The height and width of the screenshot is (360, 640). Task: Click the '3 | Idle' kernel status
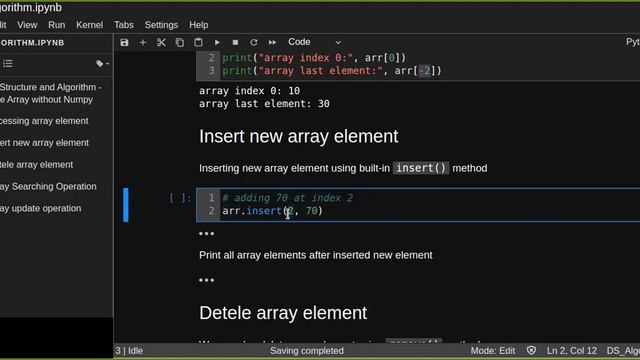tap(129, 351)
